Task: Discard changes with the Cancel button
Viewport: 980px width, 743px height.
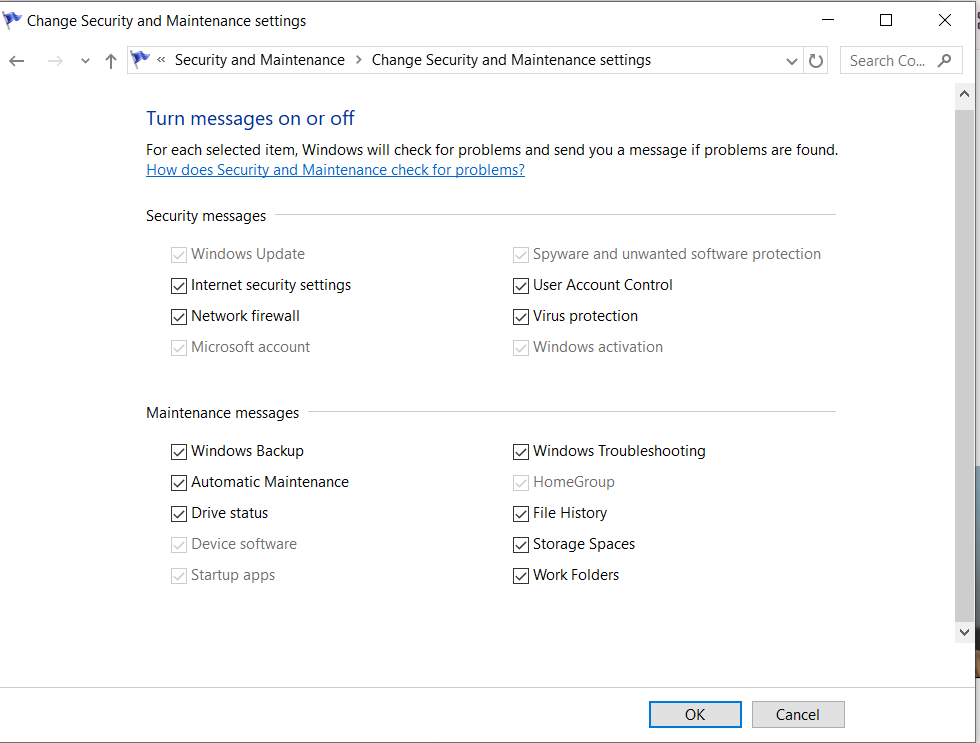Action: tap(798, 714)
